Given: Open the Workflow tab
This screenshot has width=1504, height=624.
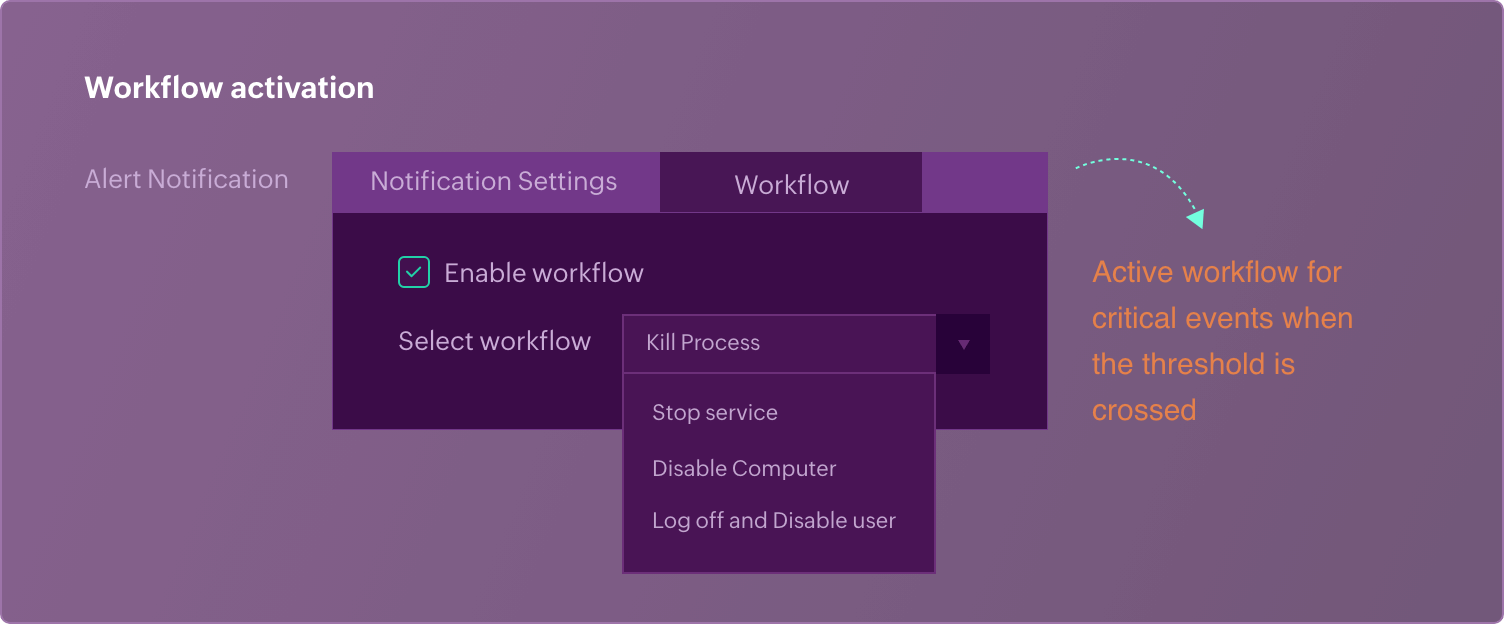Looking at the screenshot, I should pyautogui.click(x=791, y=184).
